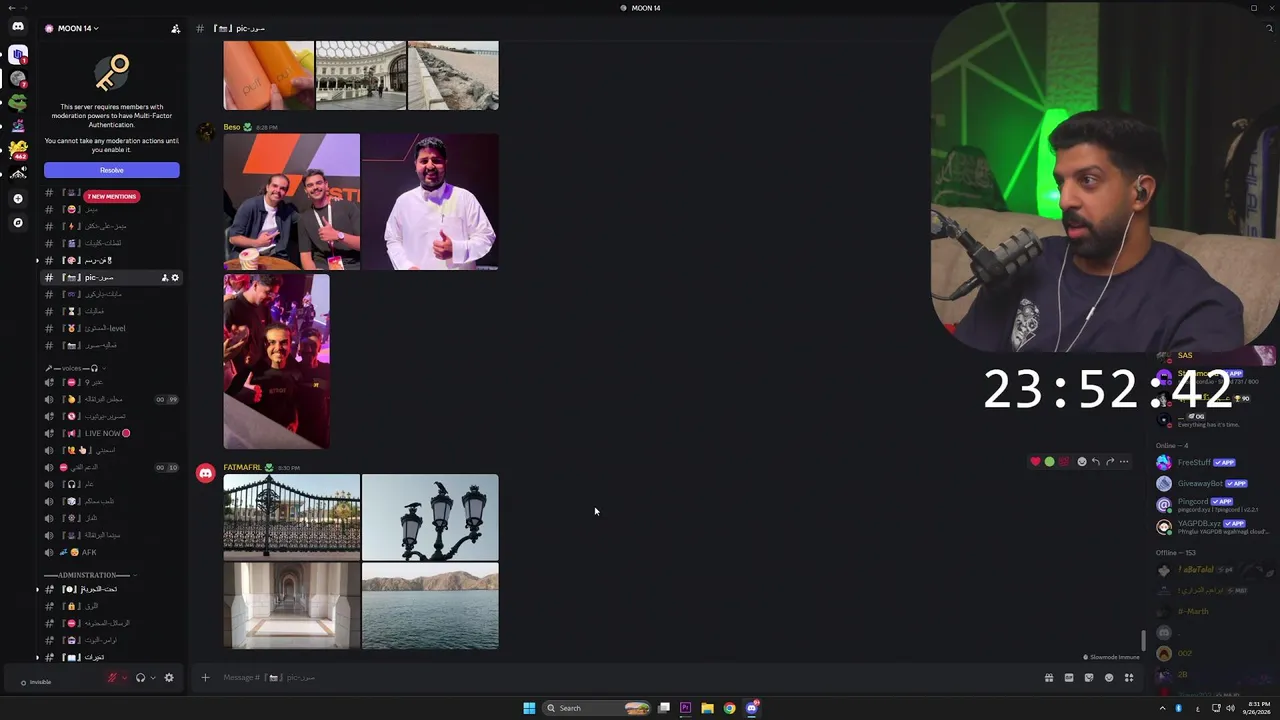Toggle headphone deafen in user panel

click(140, 678)
